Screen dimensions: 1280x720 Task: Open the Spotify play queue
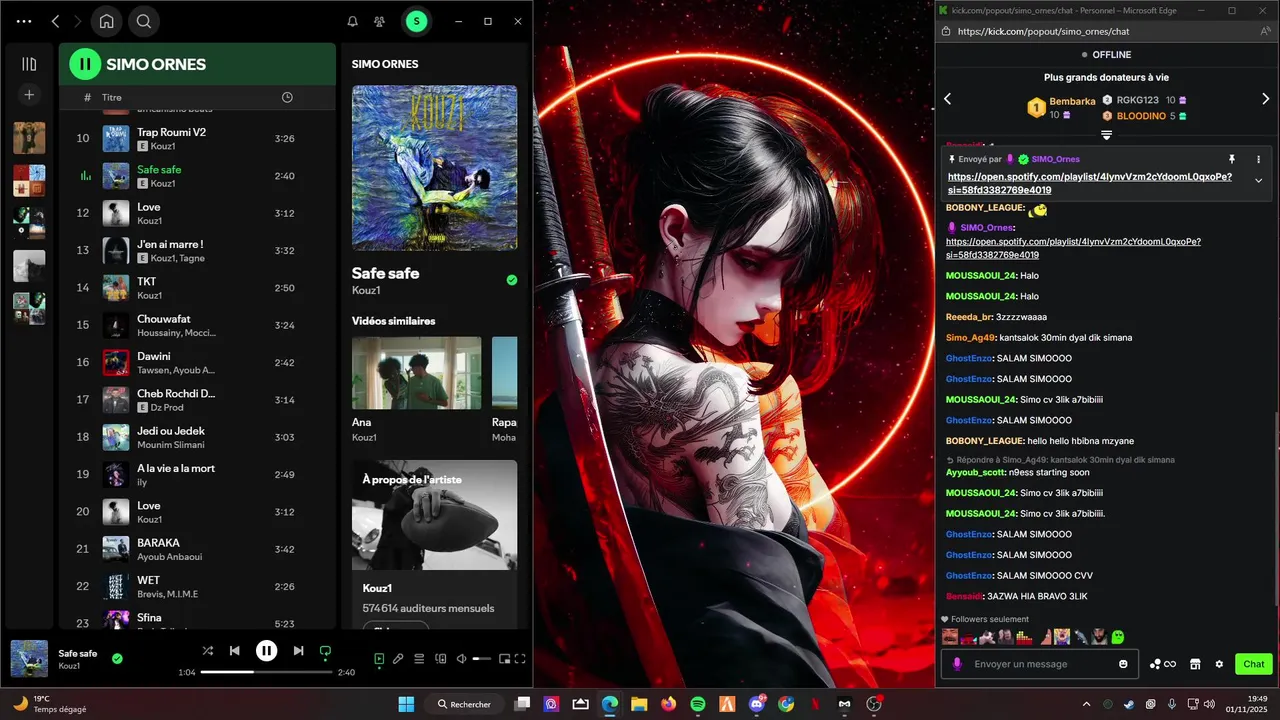pos(419,659)
